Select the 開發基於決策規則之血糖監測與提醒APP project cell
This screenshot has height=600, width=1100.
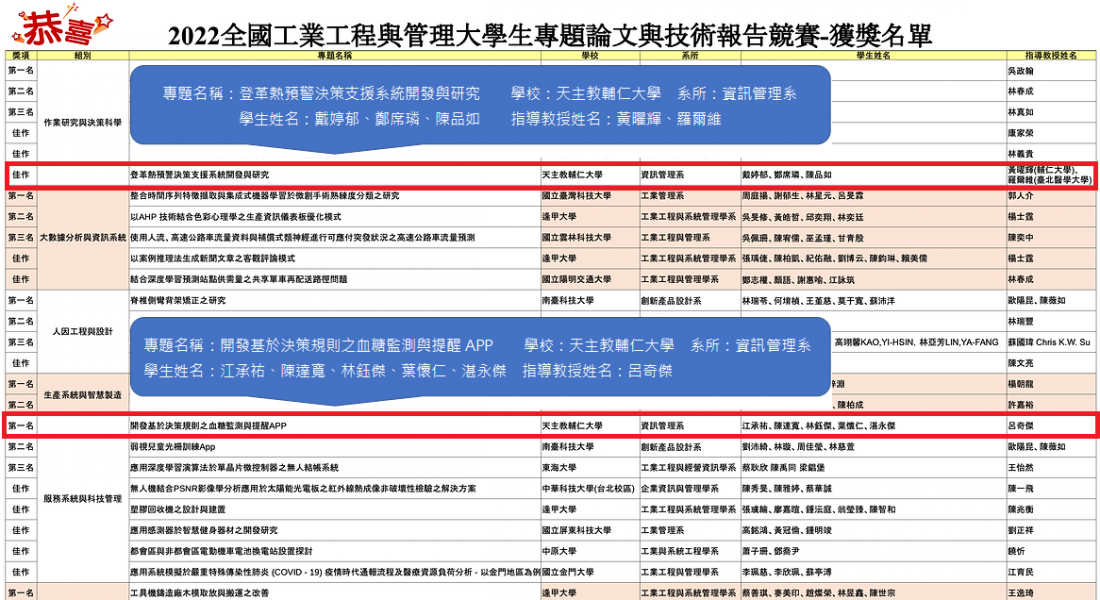point(209,426)
